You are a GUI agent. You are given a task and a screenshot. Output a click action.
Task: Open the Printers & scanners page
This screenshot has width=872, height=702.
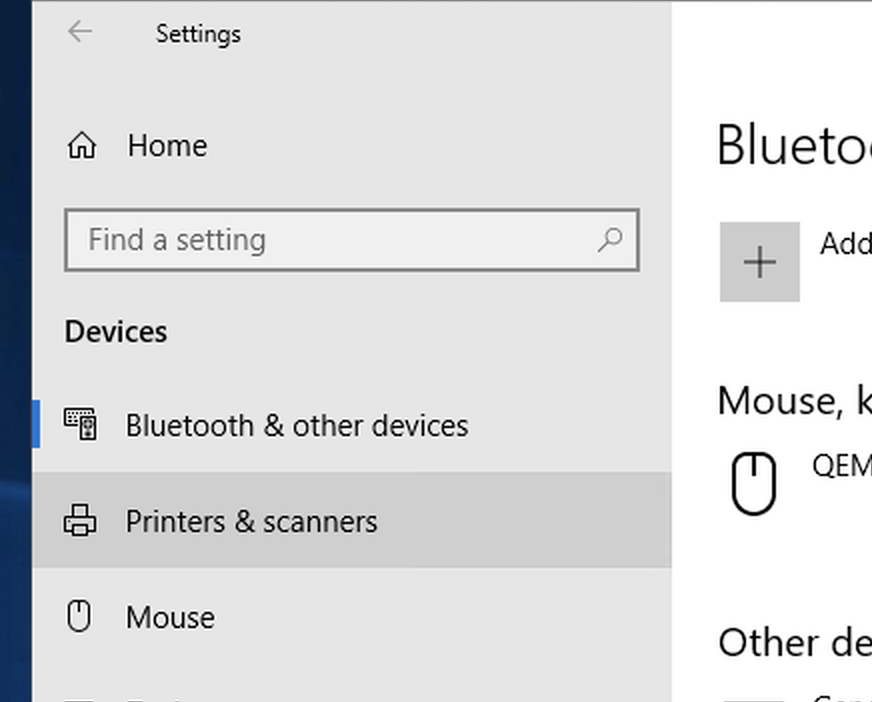pos(352,521)
